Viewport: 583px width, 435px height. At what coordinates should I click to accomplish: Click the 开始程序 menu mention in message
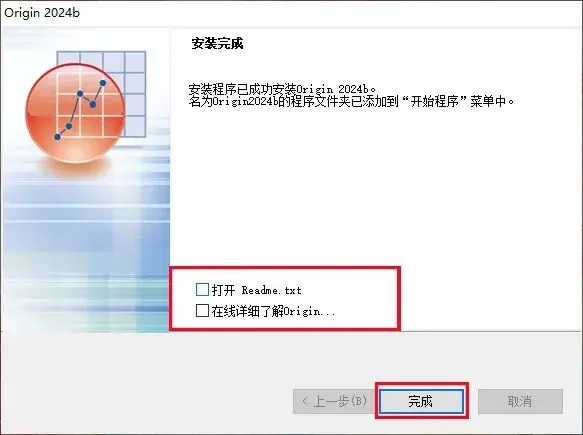[x=435, y=101]
